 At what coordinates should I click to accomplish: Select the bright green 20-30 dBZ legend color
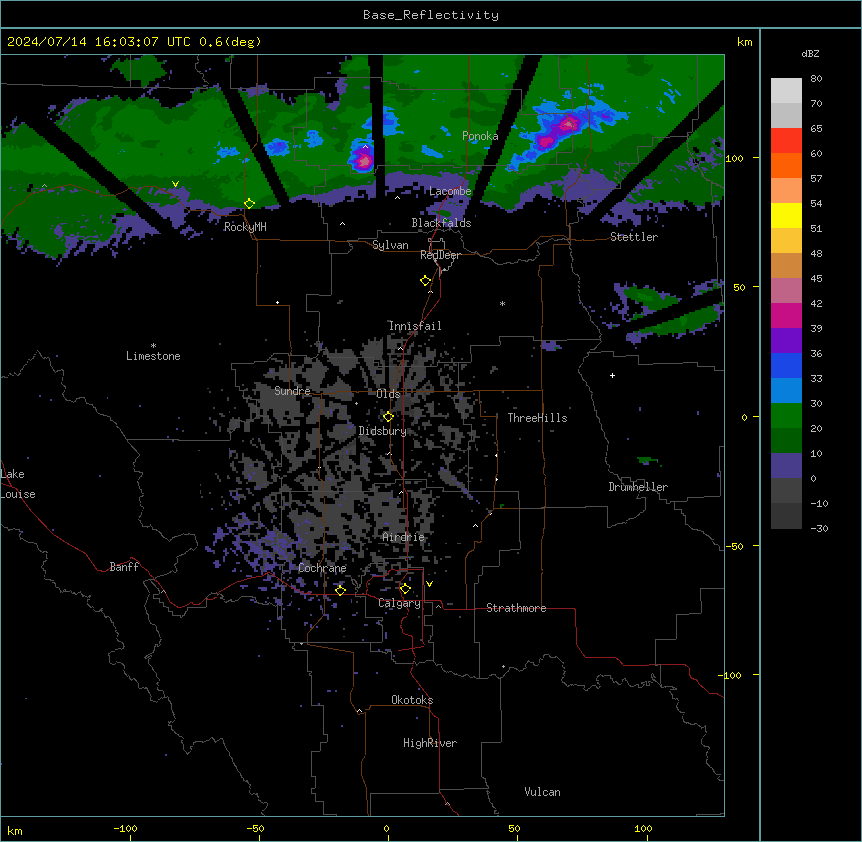pos(786,416)
